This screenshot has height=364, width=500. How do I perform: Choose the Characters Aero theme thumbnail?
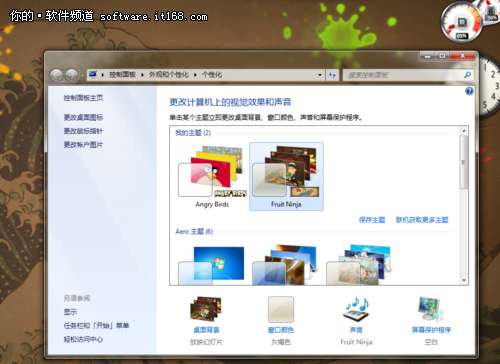(x=358, y=265)
